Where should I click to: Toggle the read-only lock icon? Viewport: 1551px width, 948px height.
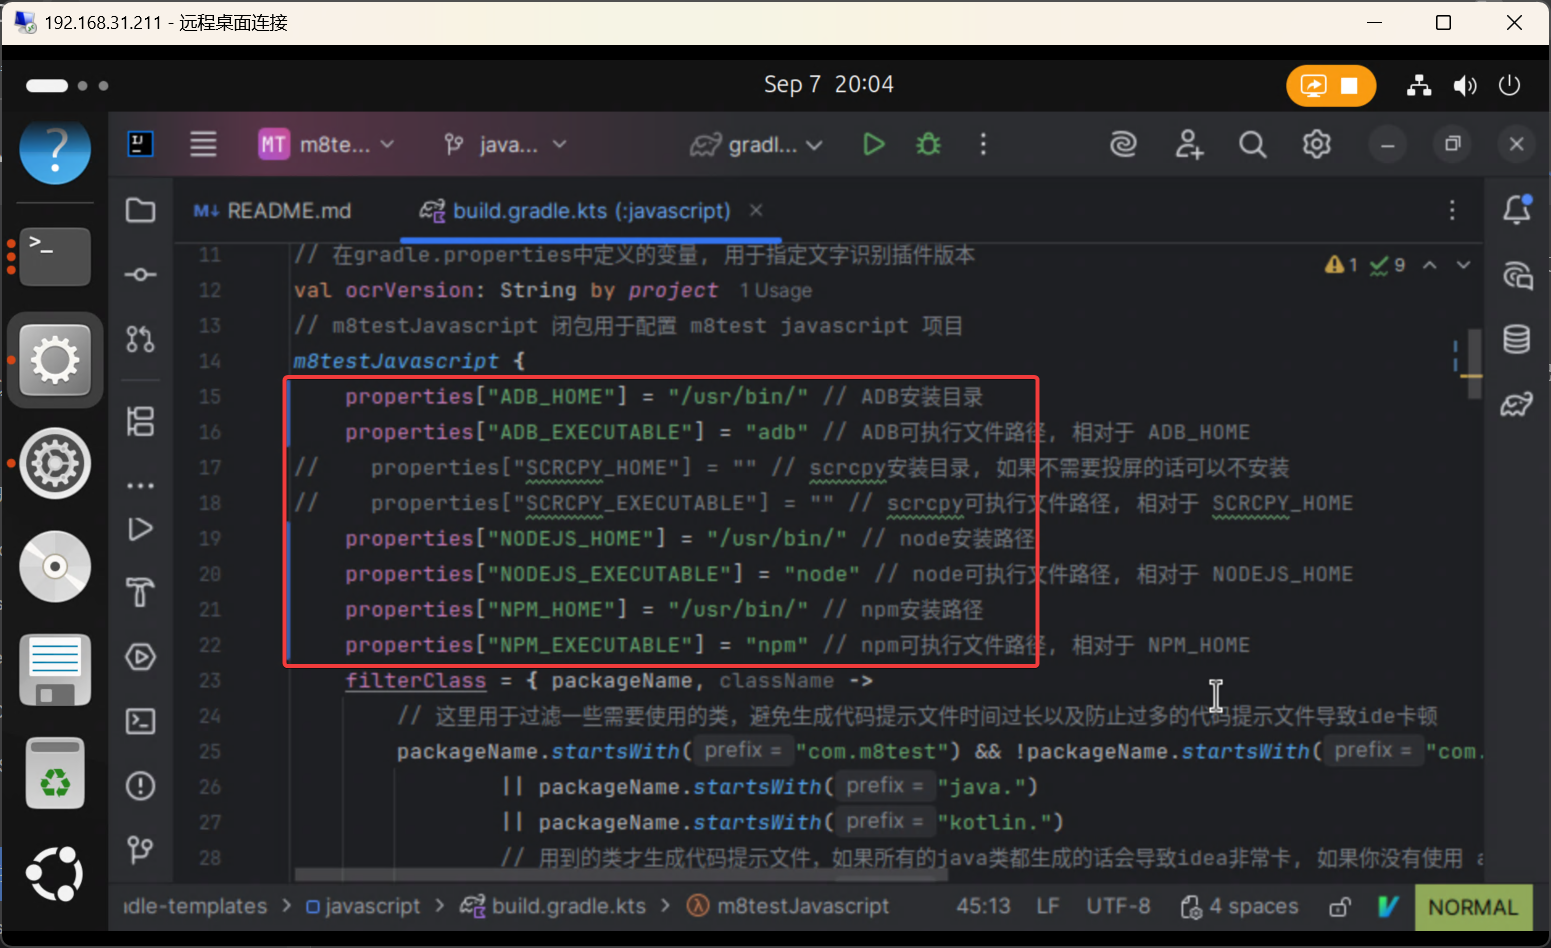[x=1339, y=907]
